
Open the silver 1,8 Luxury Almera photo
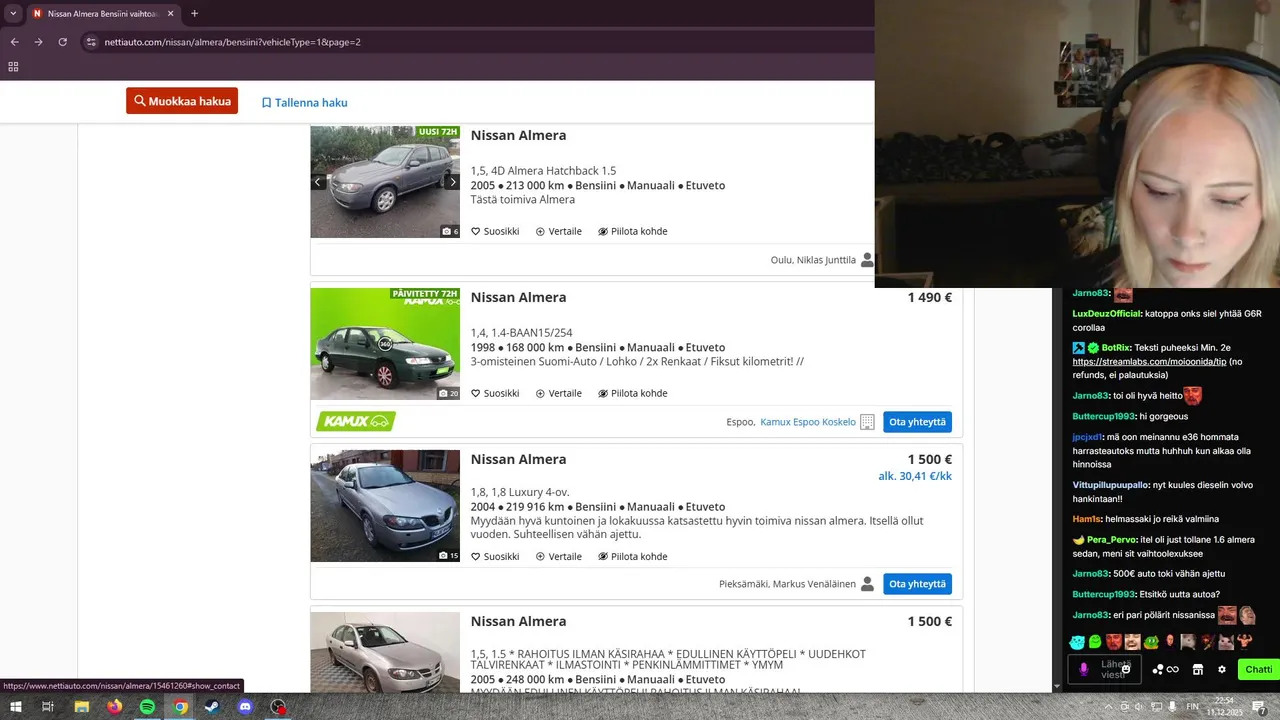385,506
